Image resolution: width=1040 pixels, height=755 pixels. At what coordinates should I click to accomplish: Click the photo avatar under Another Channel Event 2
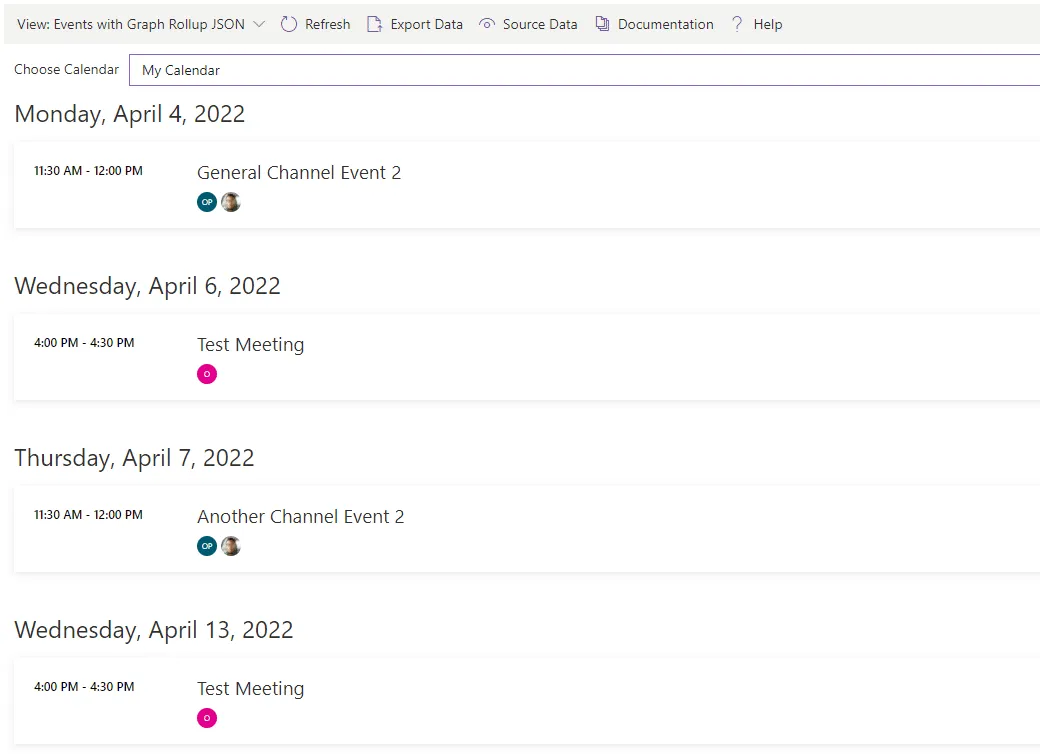pyautogui.click(x=231, y=546)
